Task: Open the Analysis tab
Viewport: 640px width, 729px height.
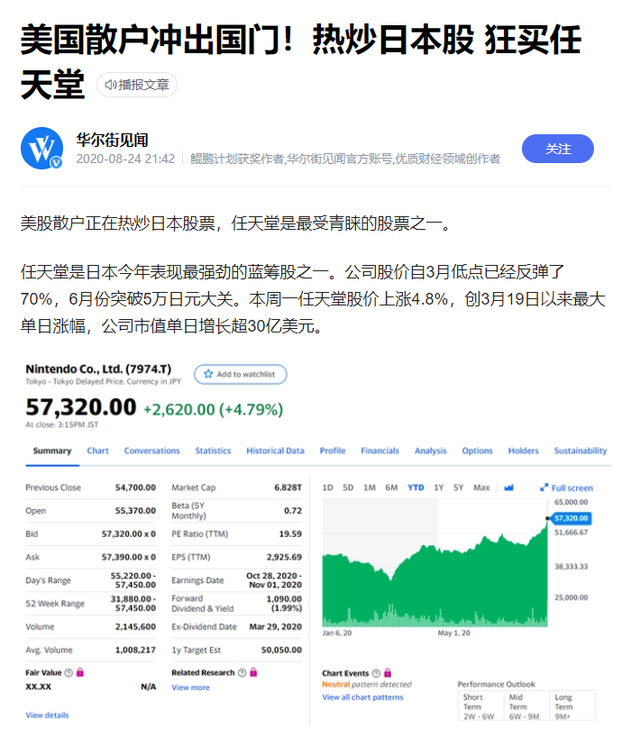Action: pos(430,451)
